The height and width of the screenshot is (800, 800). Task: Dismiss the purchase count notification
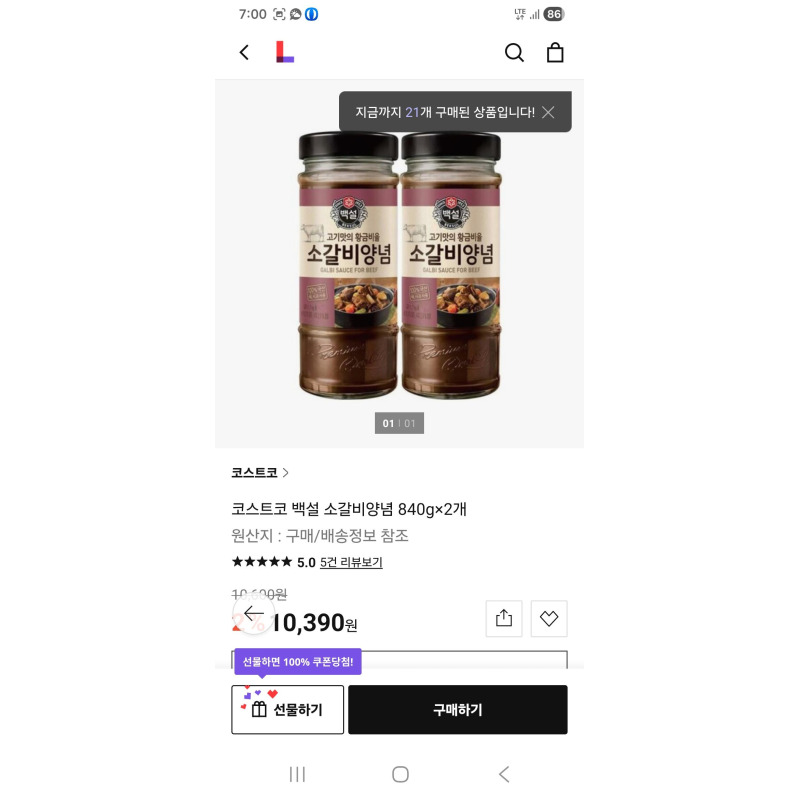pos(548,112)
